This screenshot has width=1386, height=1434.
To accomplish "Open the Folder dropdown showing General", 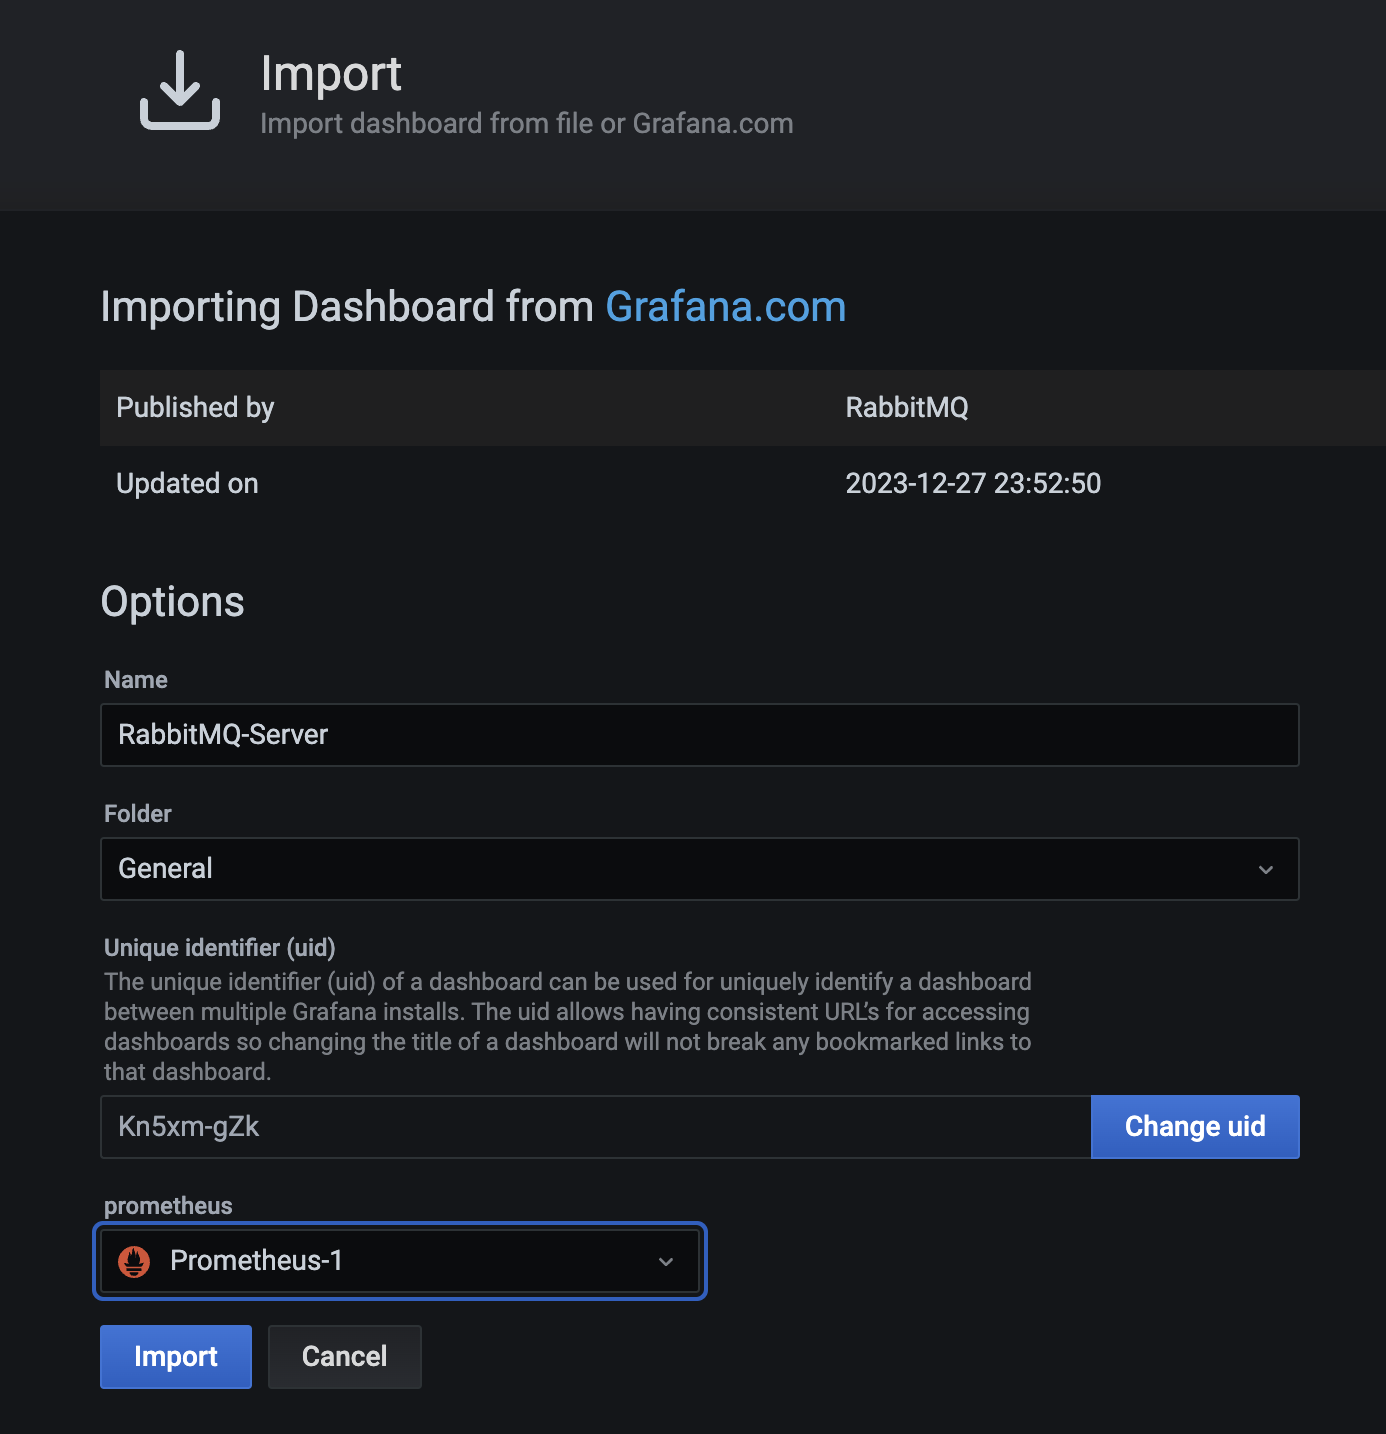I will coord(700,869).
